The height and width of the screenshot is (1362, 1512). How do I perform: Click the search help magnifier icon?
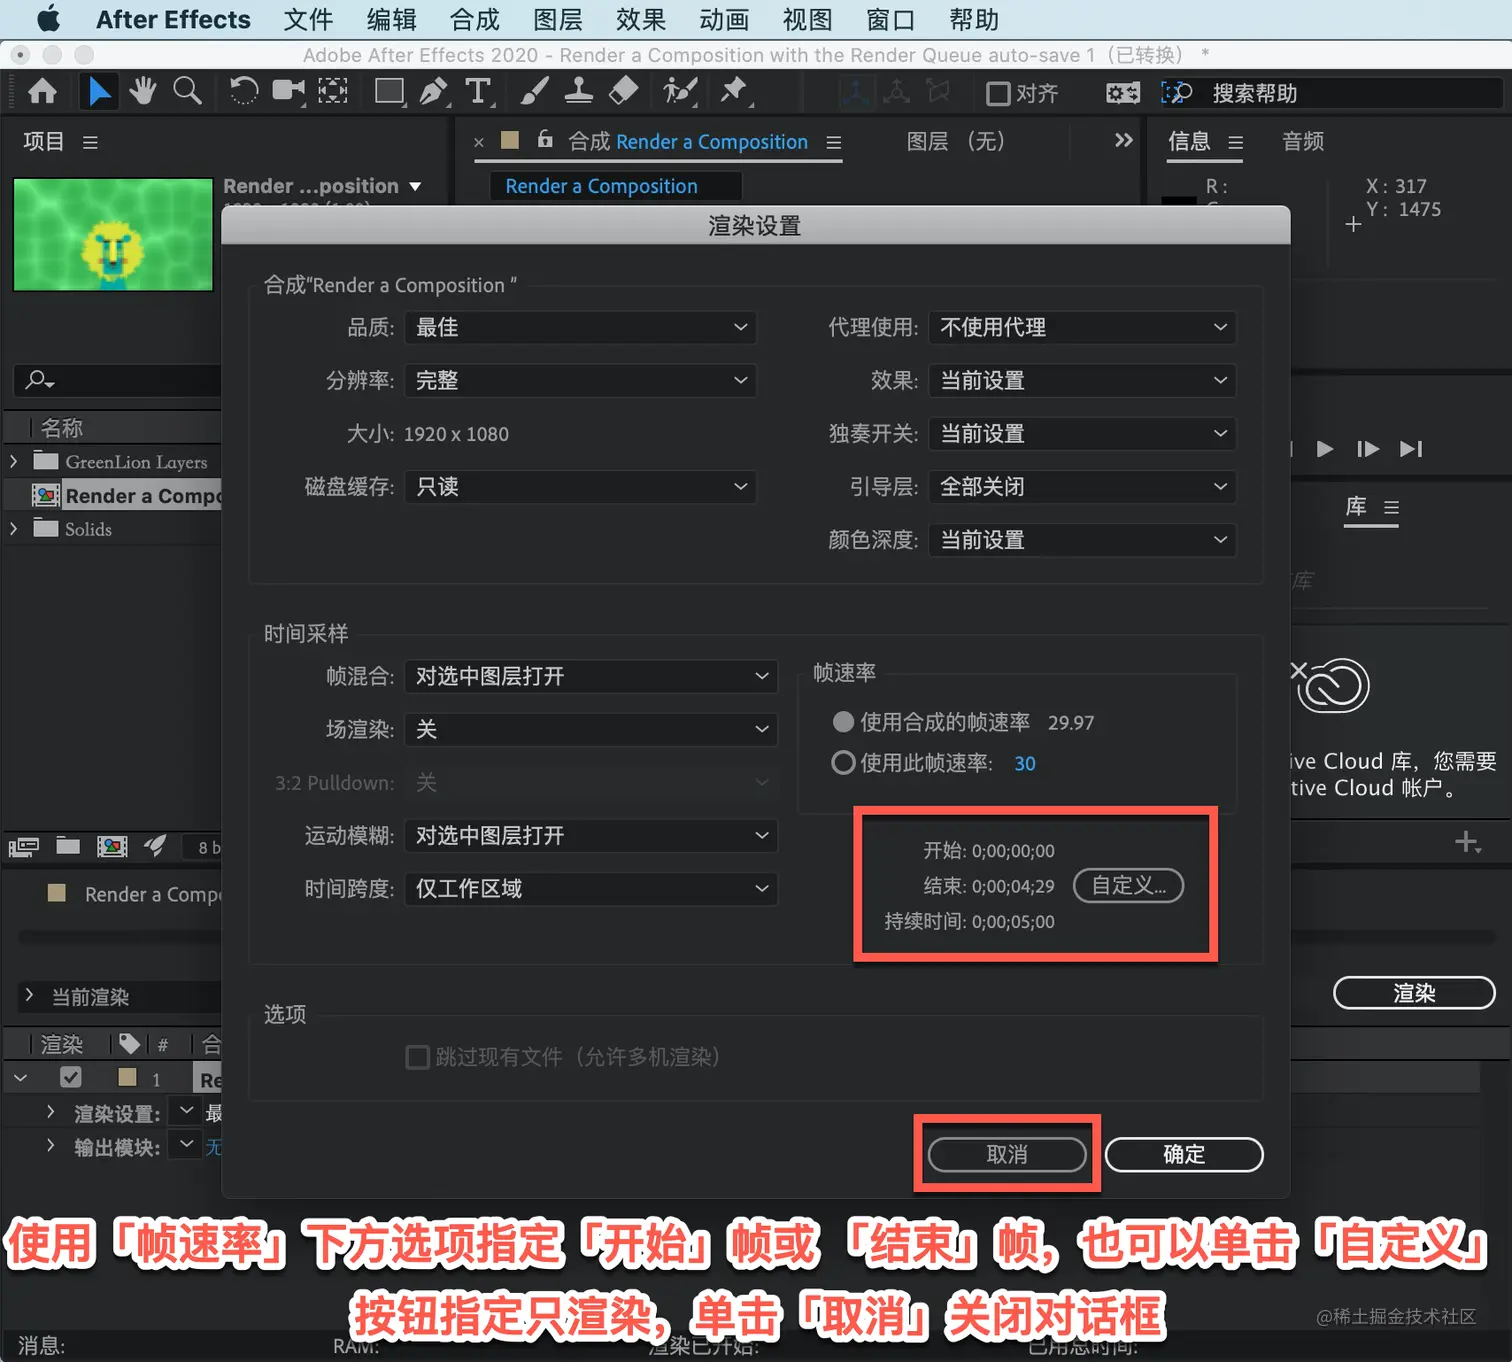1177,93
